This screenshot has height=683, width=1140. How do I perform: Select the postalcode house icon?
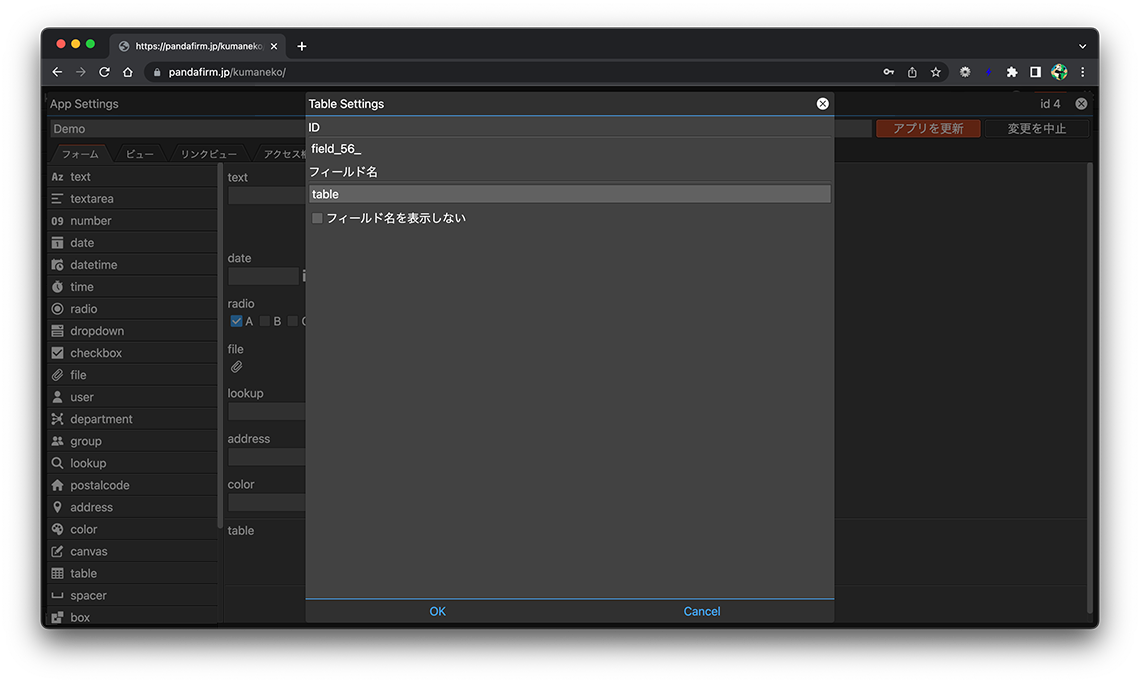pyautogui.click(x=57, y=485)
